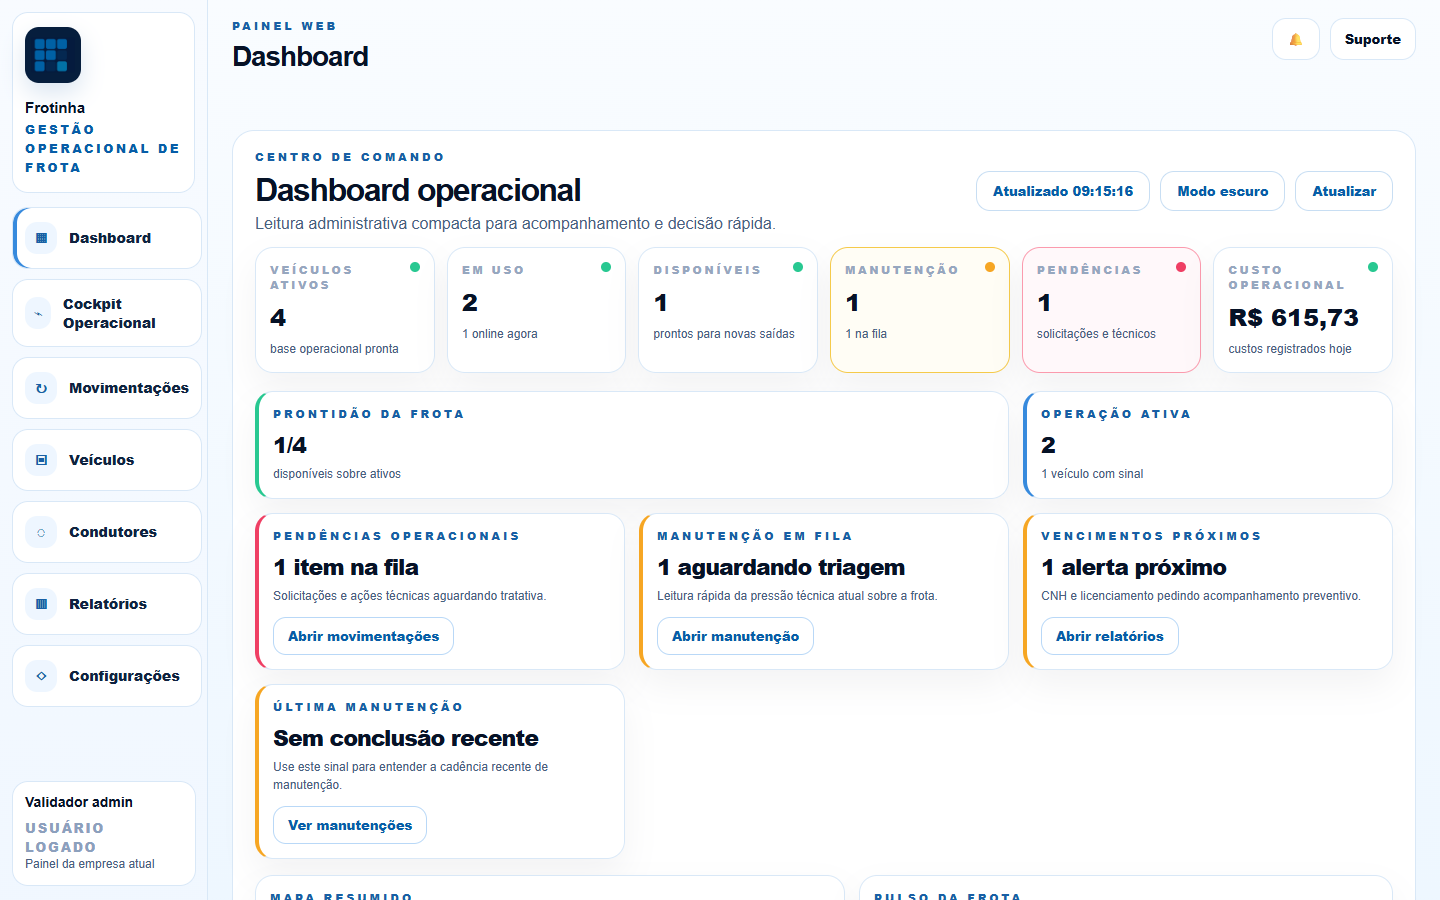Toggle Modo escuro
This screenshot has height=900, width=1440.
(1222, 191)
